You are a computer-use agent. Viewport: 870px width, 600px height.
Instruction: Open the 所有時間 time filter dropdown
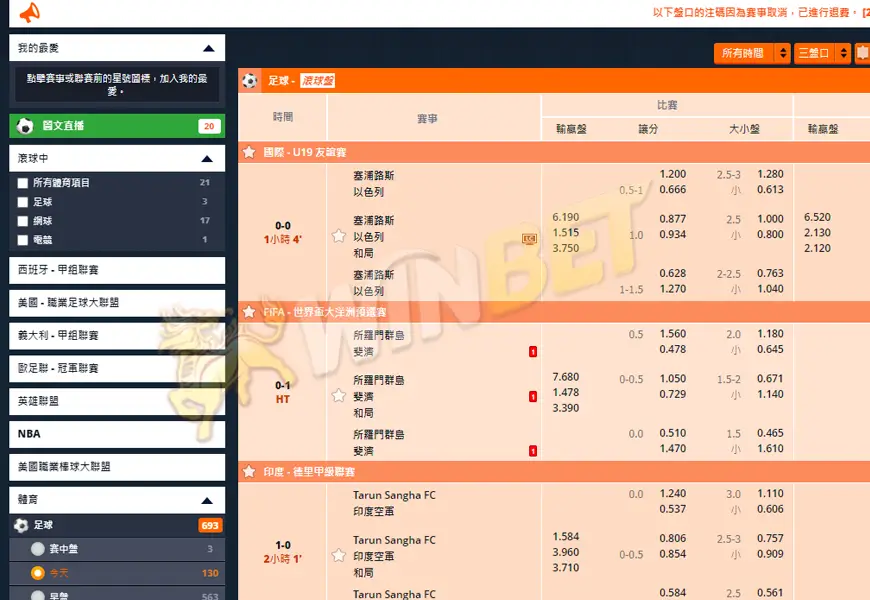752,53
